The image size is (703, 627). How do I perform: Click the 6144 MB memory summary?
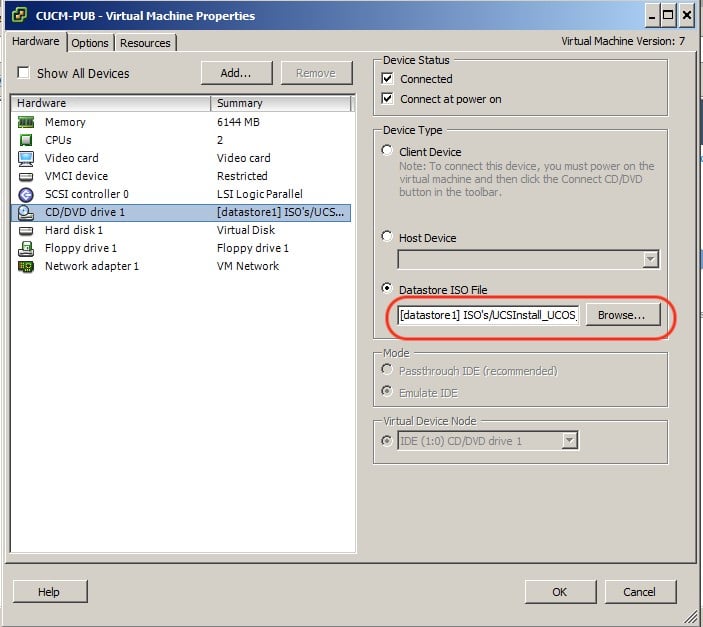pyautogui.click(x=238, y=122)
